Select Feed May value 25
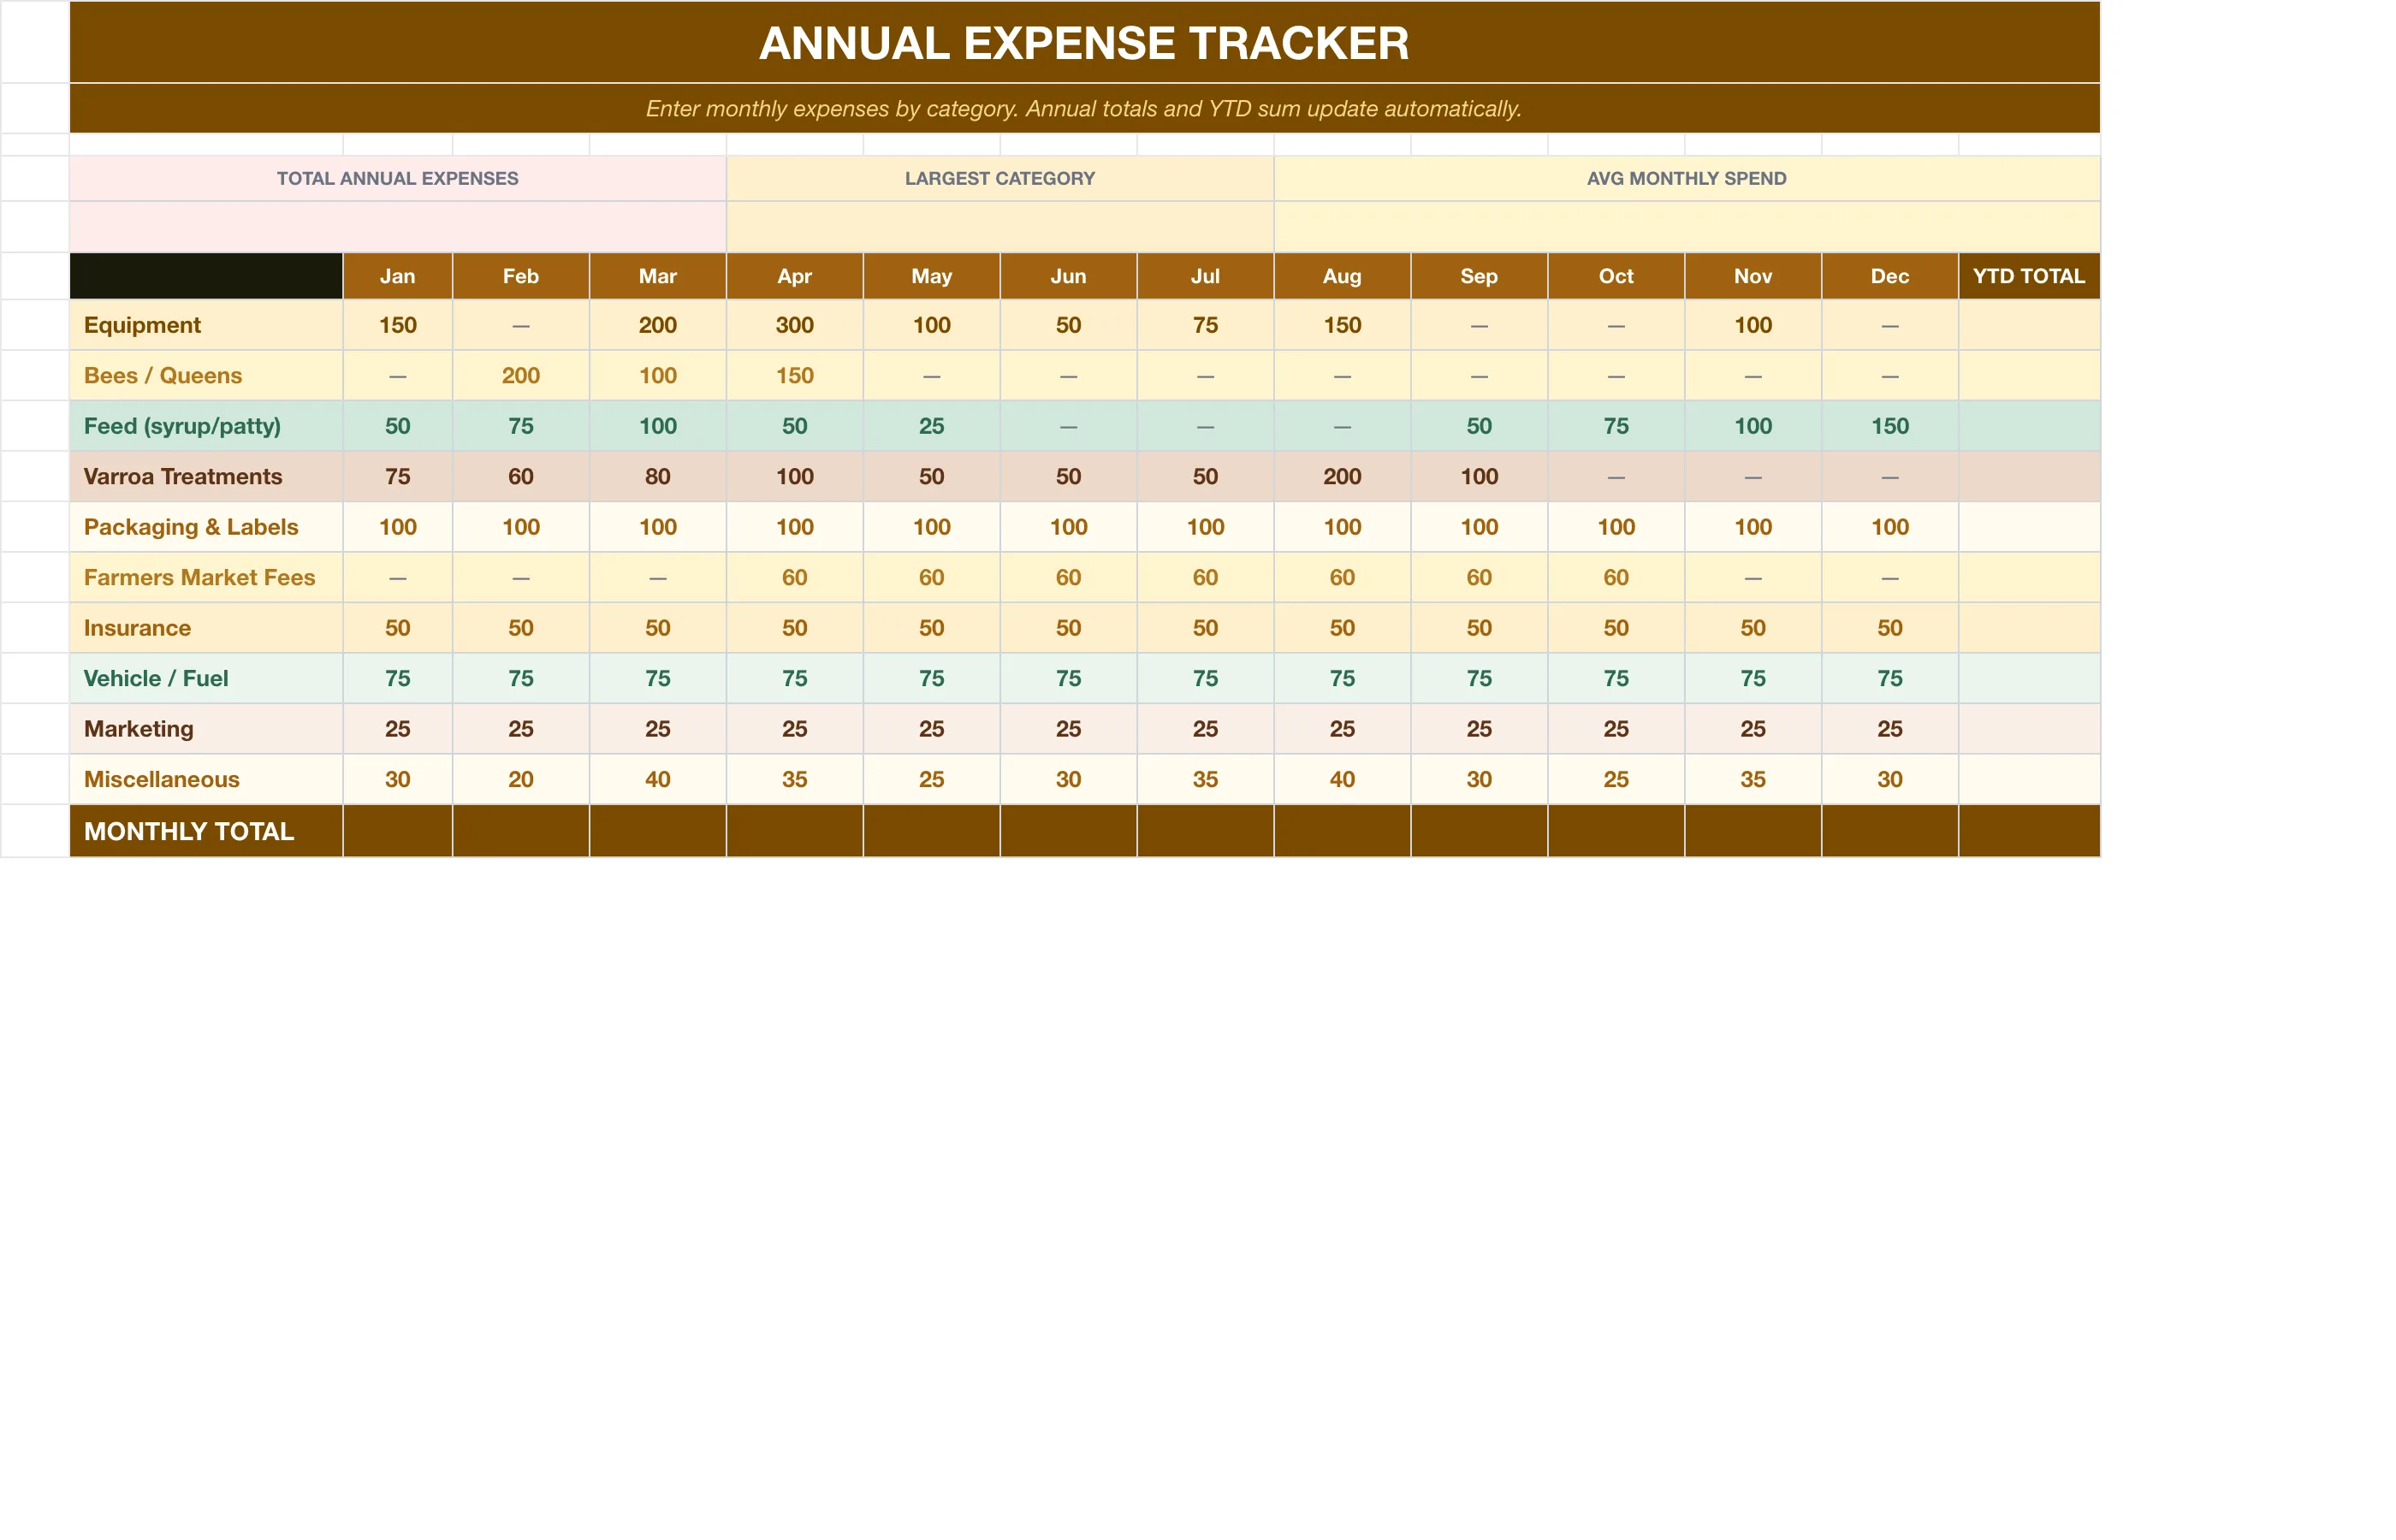The height and width of the screenshot is (1540, 2396). [931, 426]
